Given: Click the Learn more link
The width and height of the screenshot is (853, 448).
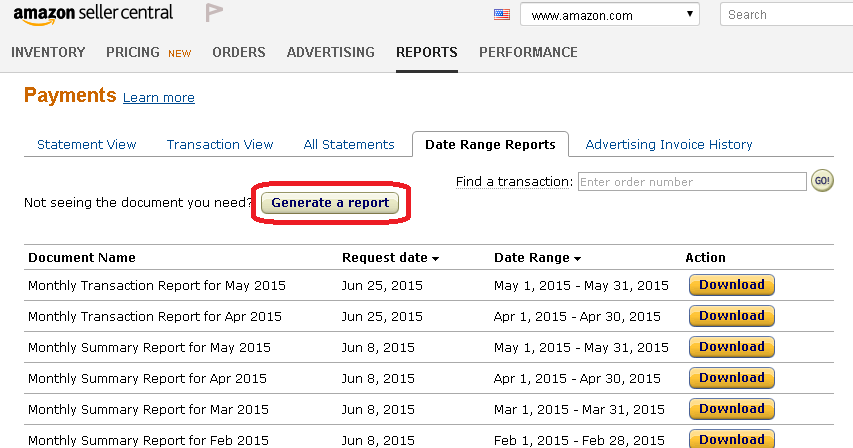Looking at the screenshot, I should pyautogui.click(x=159, y=98).
